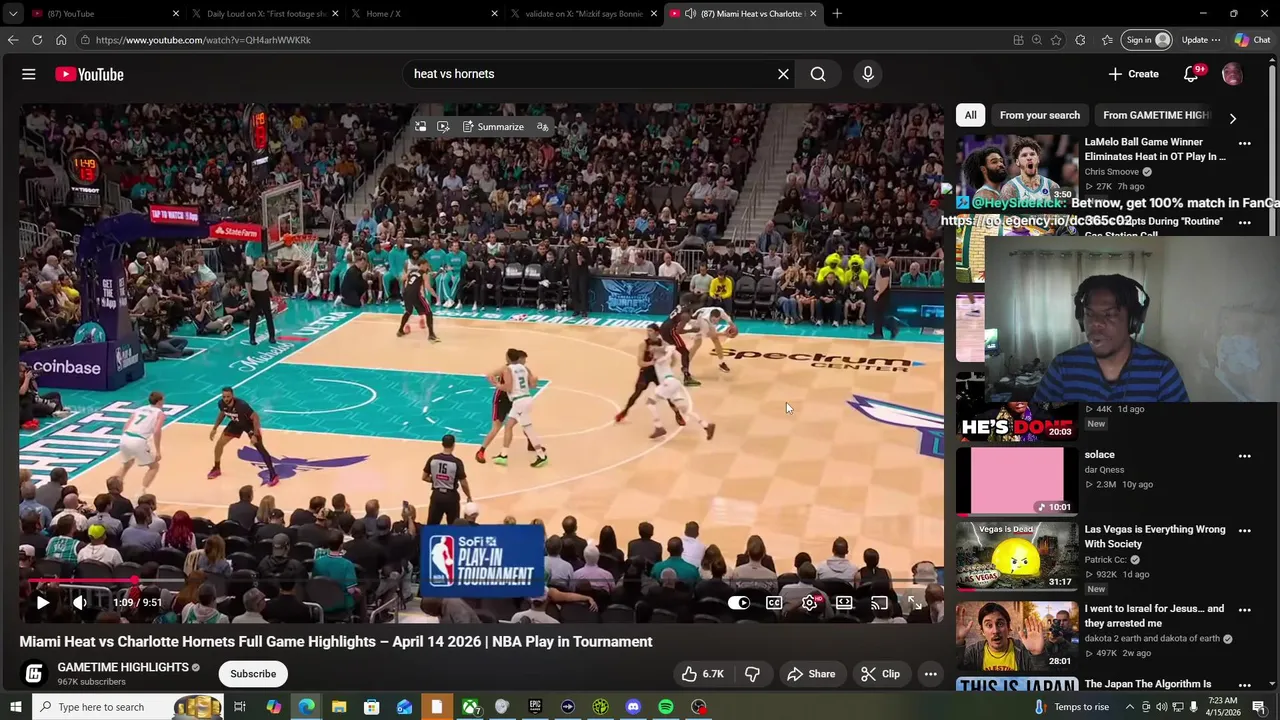Open options for LaMelo Ball Game Winner video

[1245, 143]
